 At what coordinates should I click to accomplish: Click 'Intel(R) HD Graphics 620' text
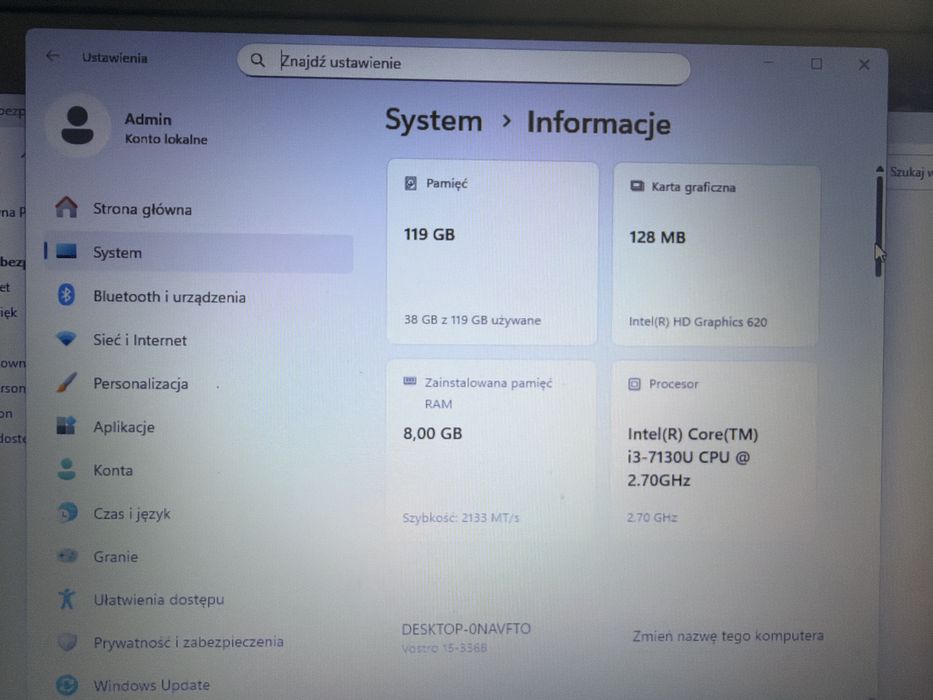pos(698,322)
